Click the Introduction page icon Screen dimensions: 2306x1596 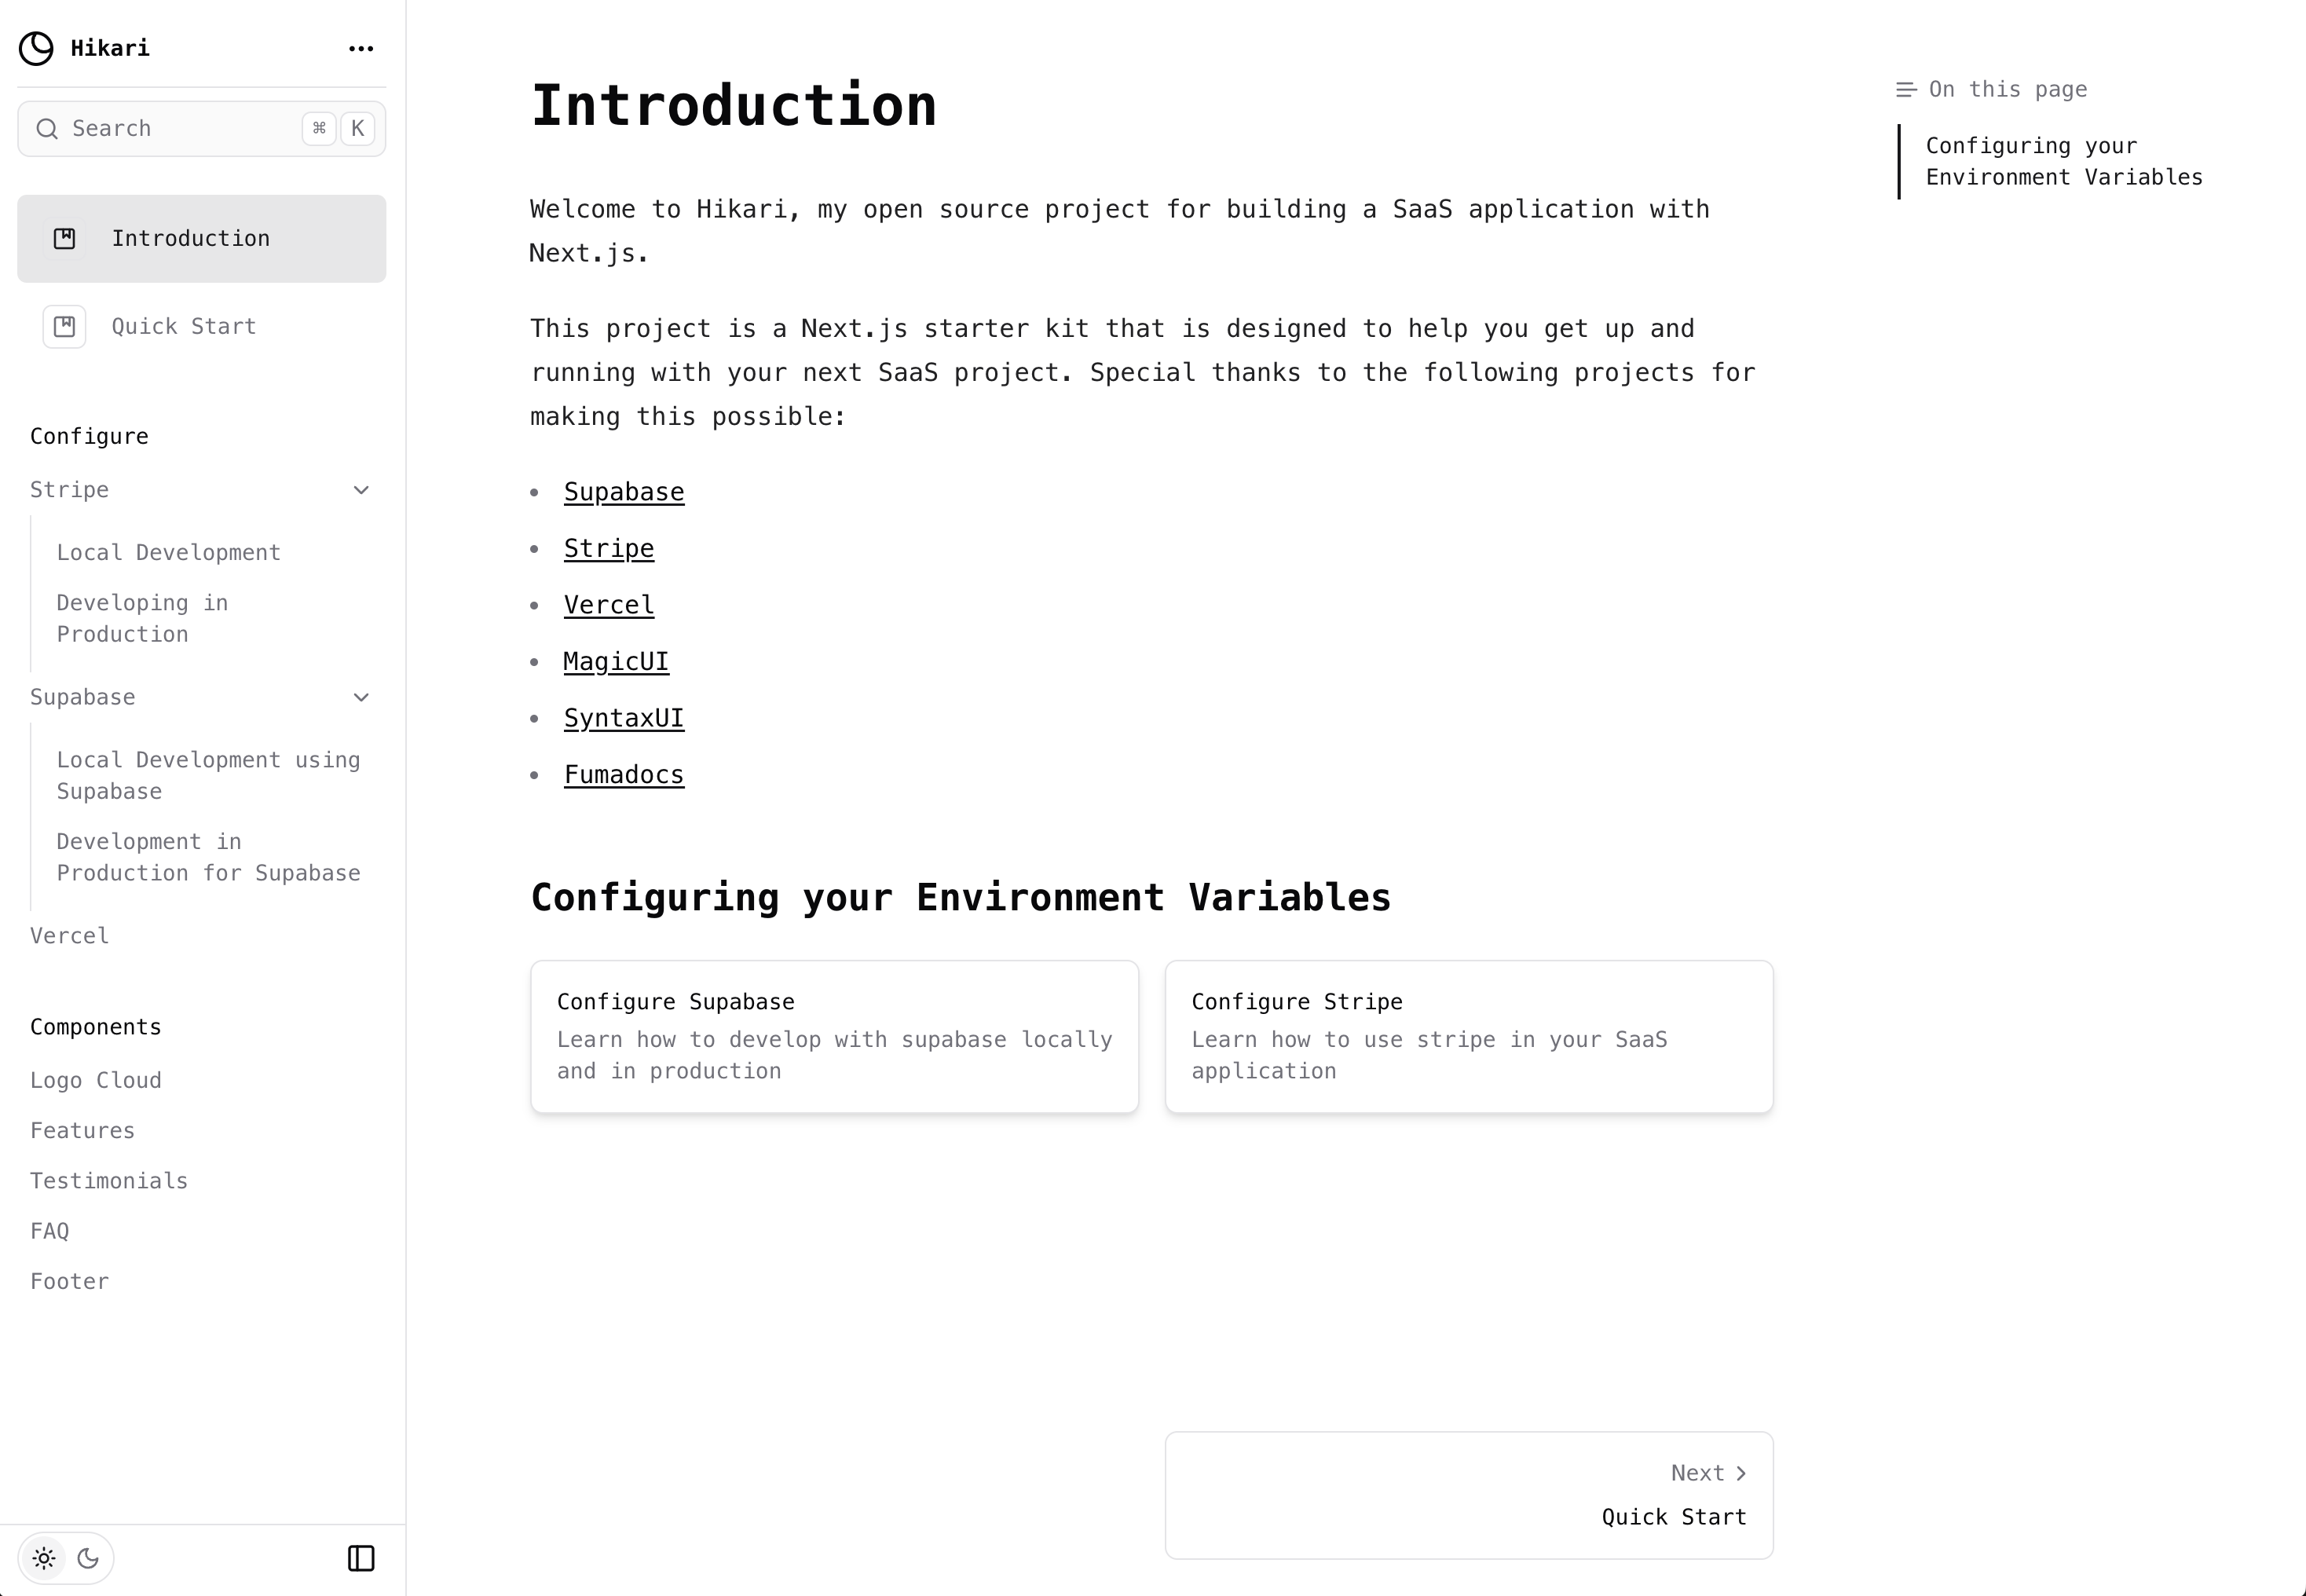(x=65, y=238)
